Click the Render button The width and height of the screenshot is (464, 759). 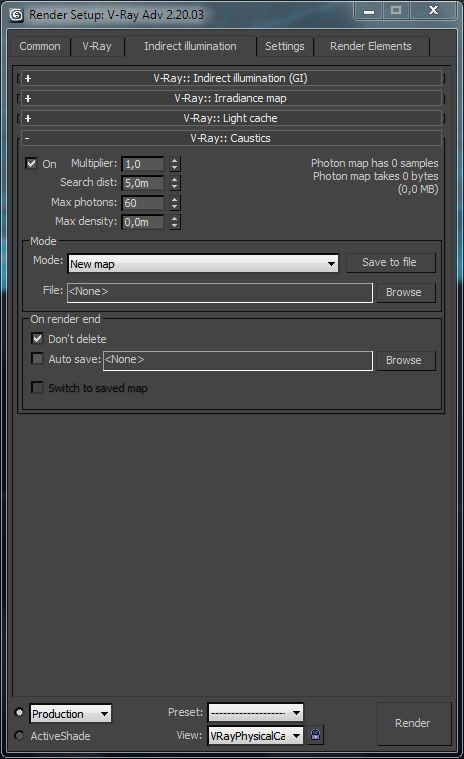pos(414,723)
